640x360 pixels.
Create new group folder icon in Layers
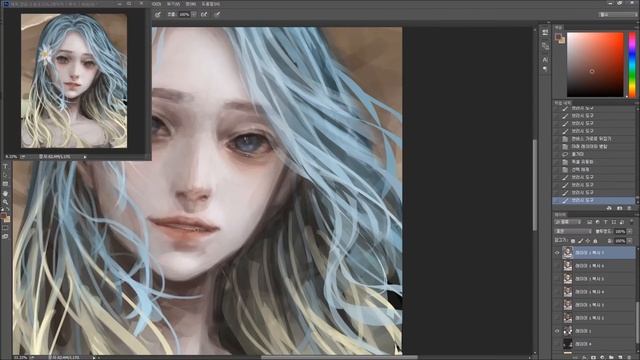coord(611,358)
